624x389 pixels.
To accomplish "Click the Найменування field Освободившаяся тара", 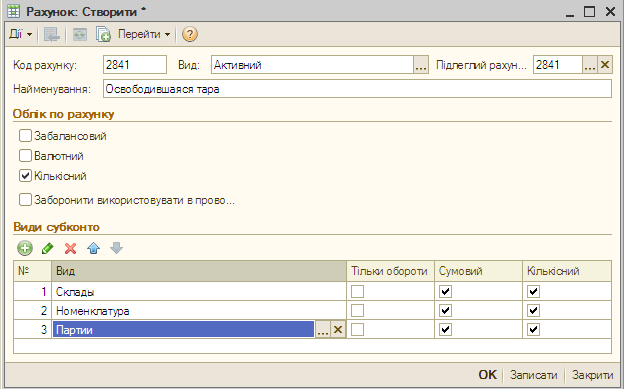I will click(357, 89).
